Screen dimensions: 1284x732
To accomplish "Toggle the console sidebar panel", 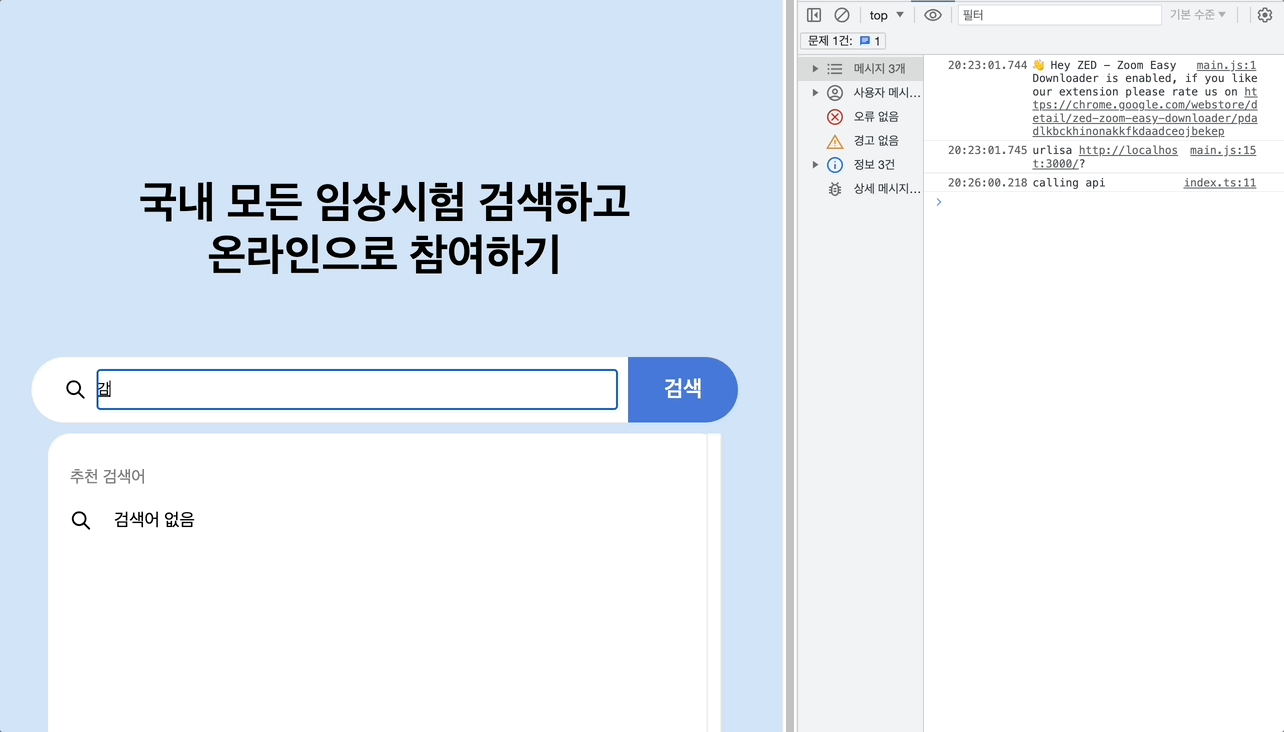I will (813, 14).
